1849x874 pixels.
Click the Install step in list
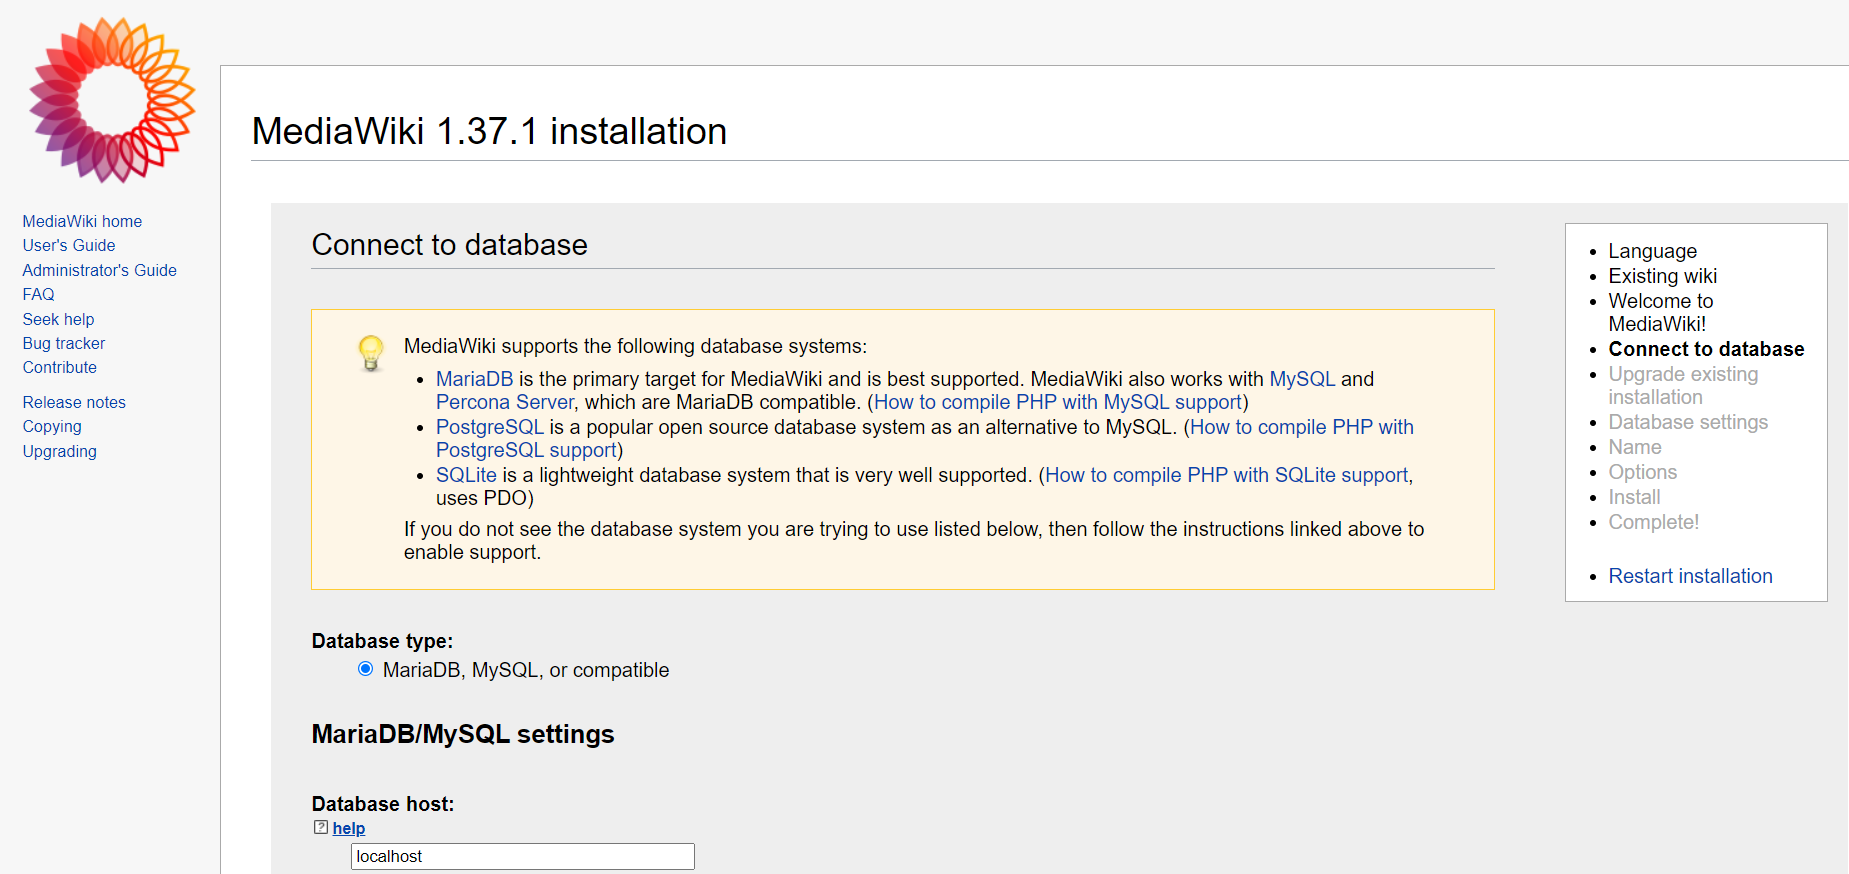(1634, 497)
